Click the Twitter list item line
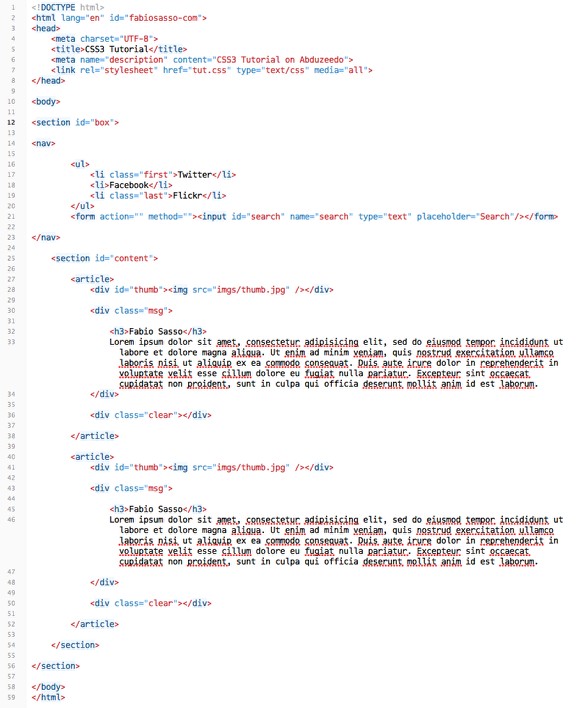Image resolution: width=580 pixels, height=708 pixels. 163,175
